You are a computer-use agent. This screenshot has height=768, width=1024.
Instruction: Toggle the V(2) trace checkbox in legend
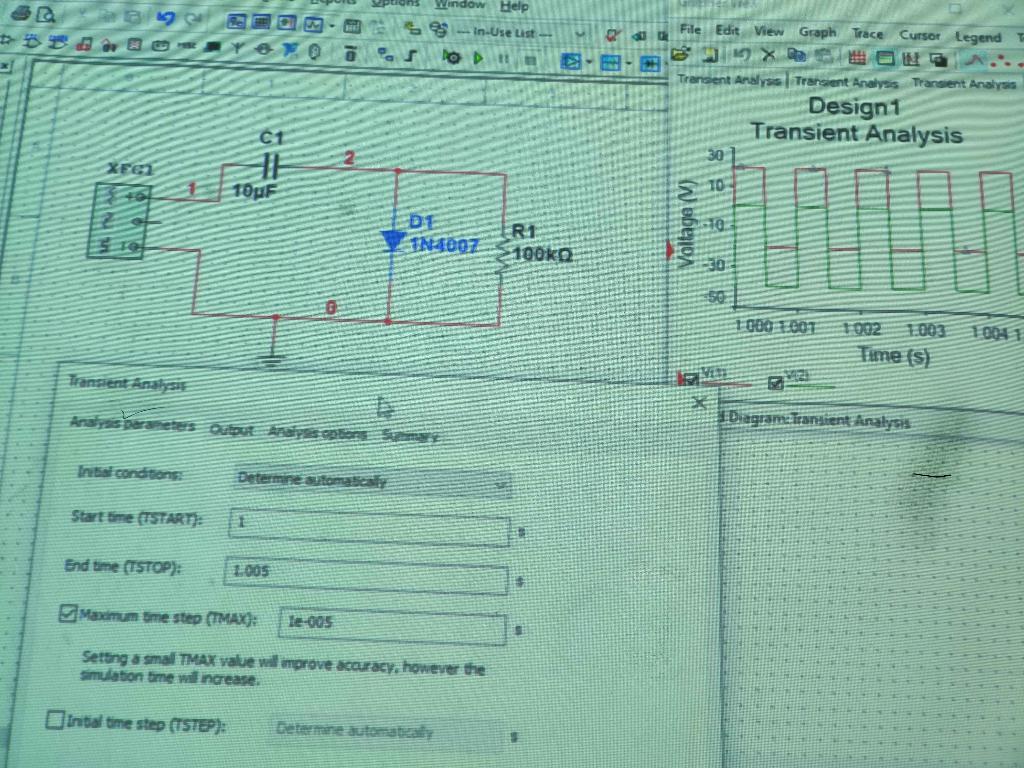pyautogui.click(x=775, y=383)
